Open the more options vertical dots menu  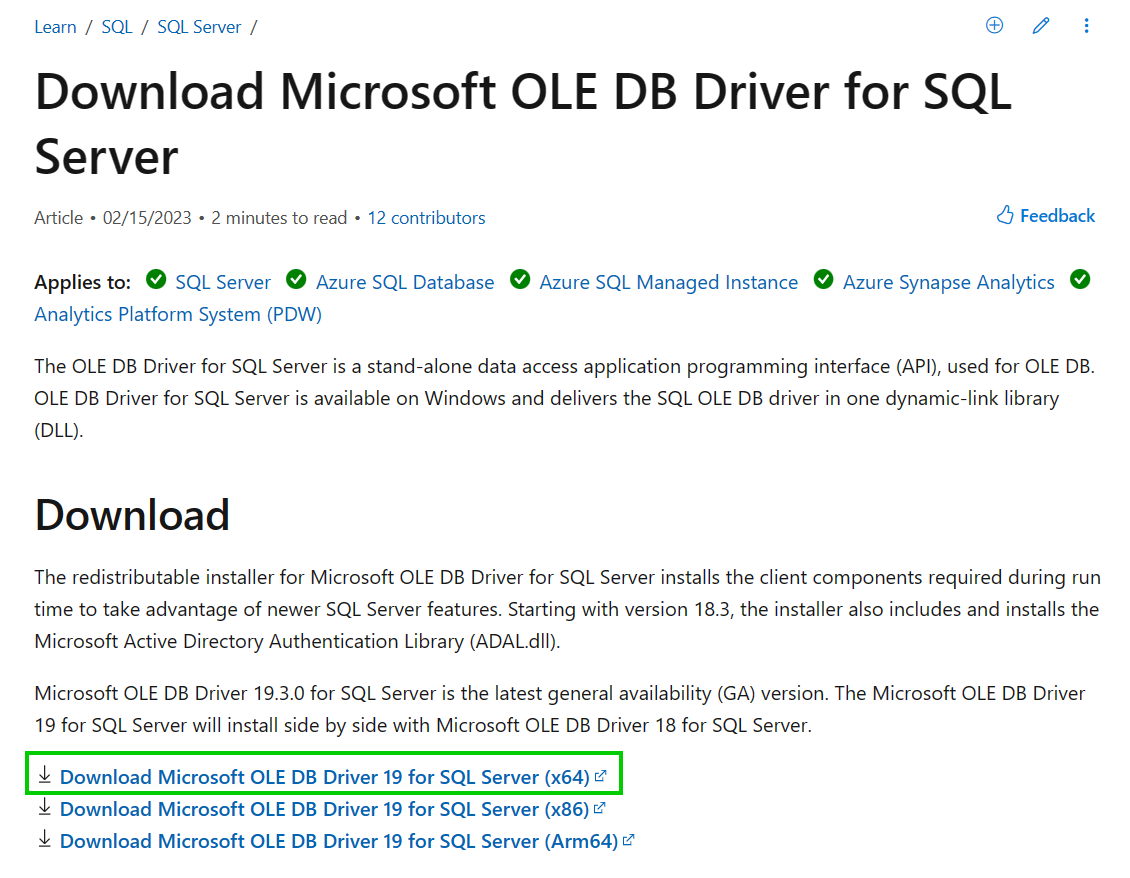1086,26
